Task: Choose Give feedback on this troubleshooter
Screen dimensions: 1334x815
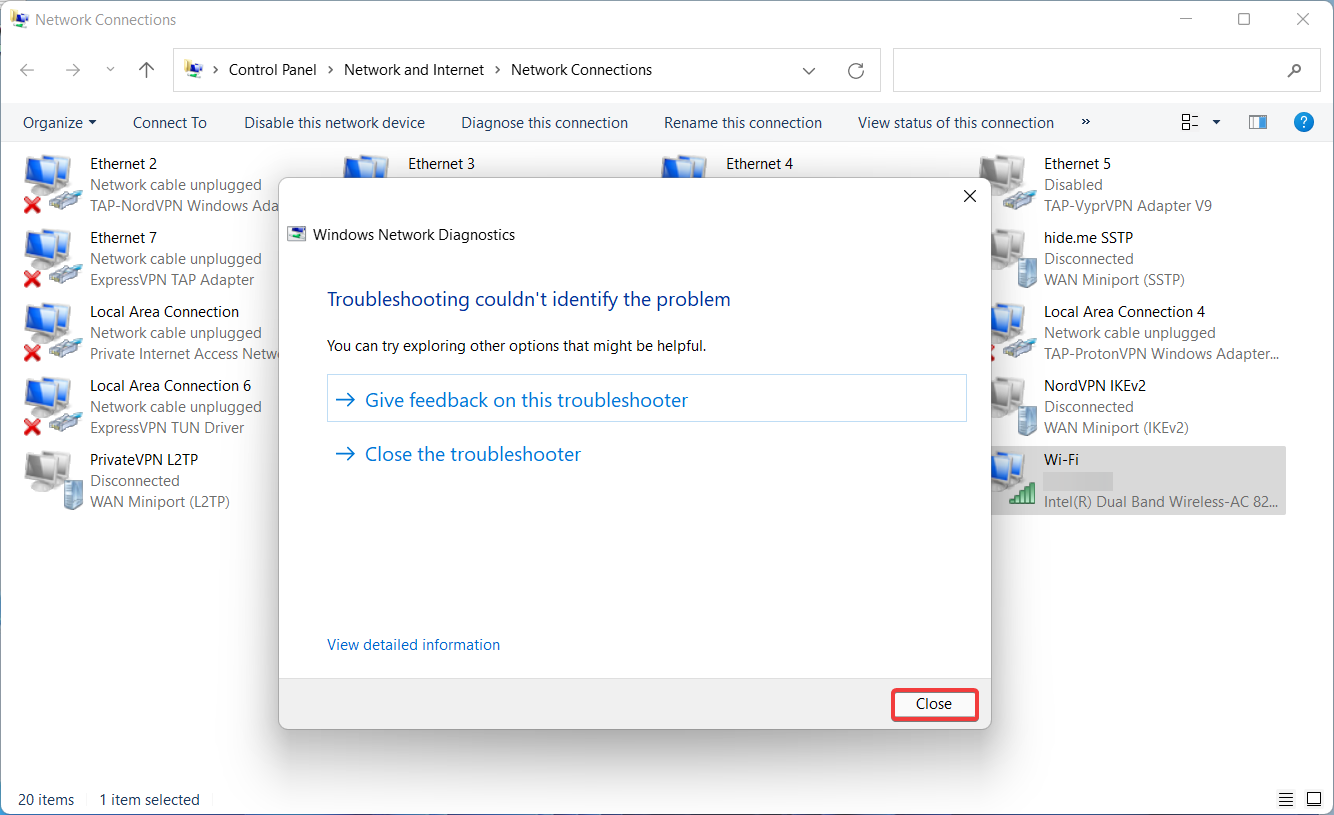Action: point(526,400)
